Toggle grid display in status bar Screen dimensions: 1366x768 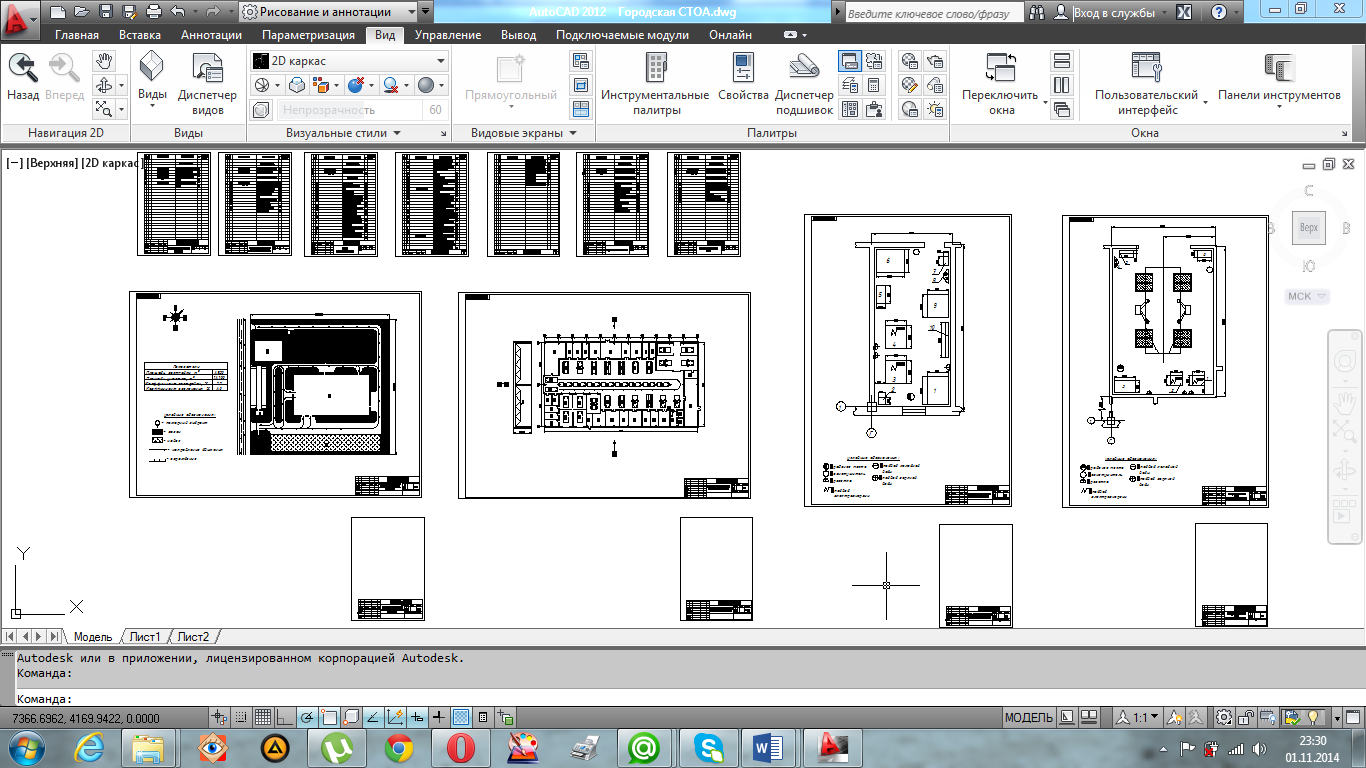pos(263,718)
